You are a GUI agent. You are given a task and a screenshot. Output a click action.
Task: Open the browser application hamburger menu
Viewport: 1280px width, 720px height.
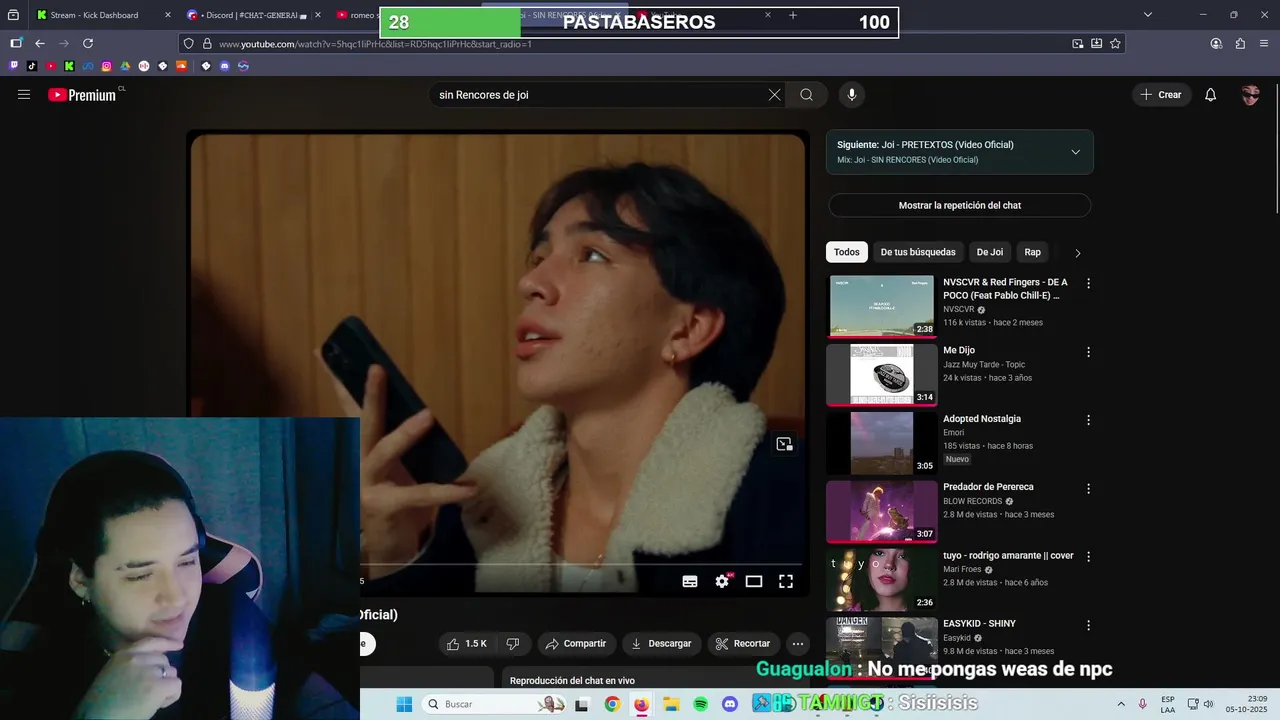[x=1264, y=43]
